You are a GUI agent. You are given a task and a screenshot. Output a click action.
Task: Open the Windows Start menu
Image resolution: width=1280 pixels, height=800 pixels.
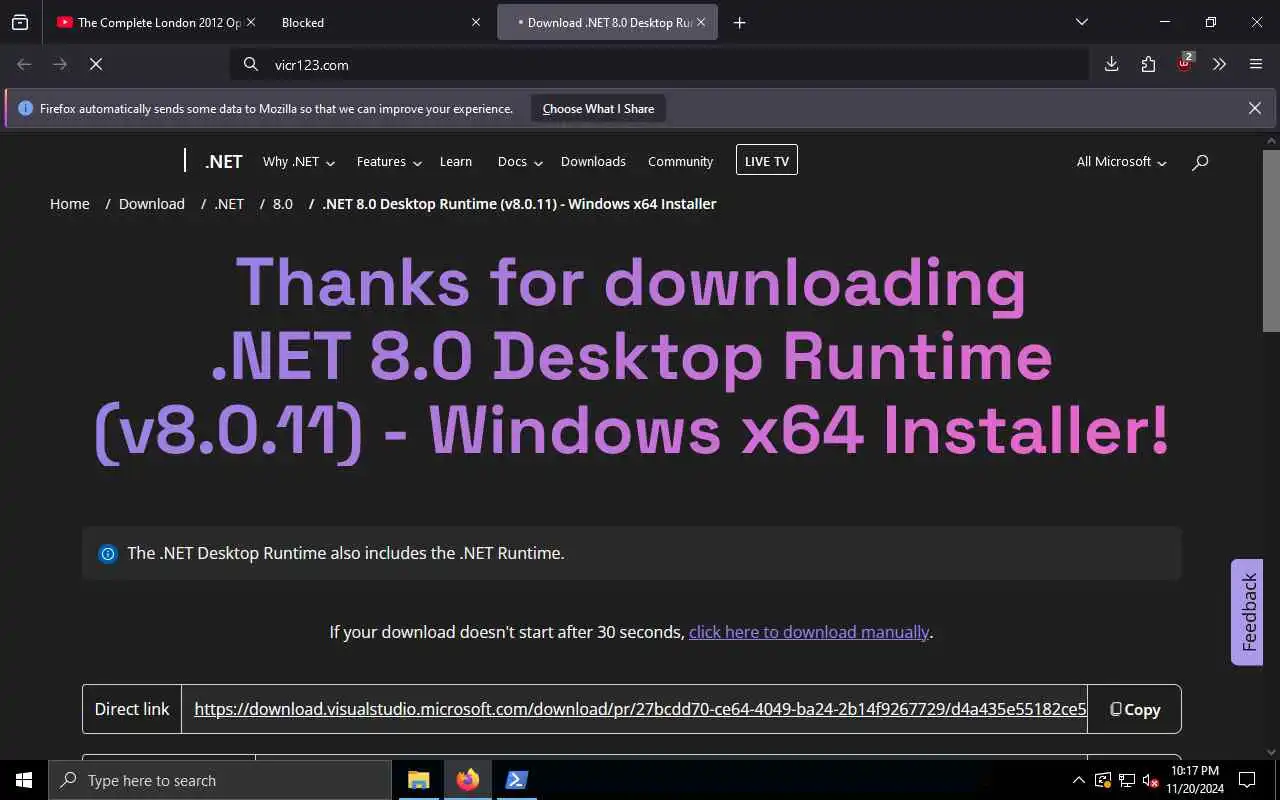[x=24, y=780]
